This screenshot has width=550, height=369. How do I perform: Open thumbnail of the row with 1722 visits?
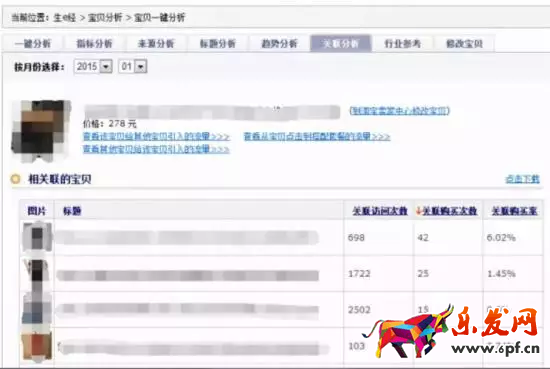pyautogui.click(x=38, y=274)
